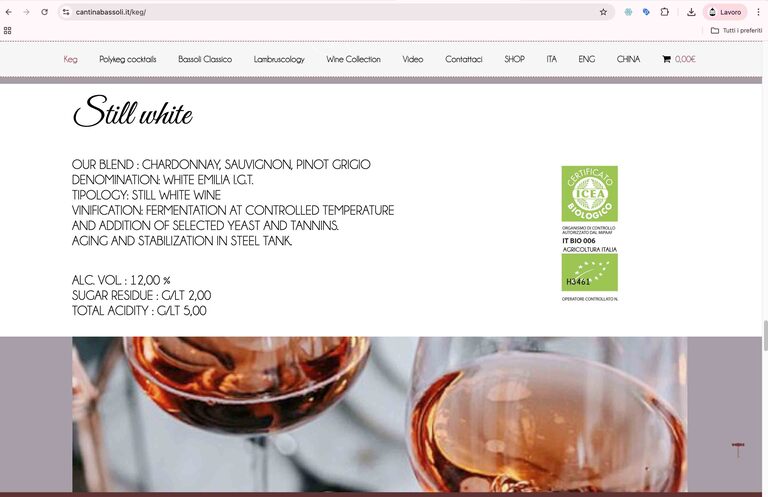Click the apps grid icon in bookmarks bar
The width and height of the screenshot is (768, 497).
pos(7,30)
